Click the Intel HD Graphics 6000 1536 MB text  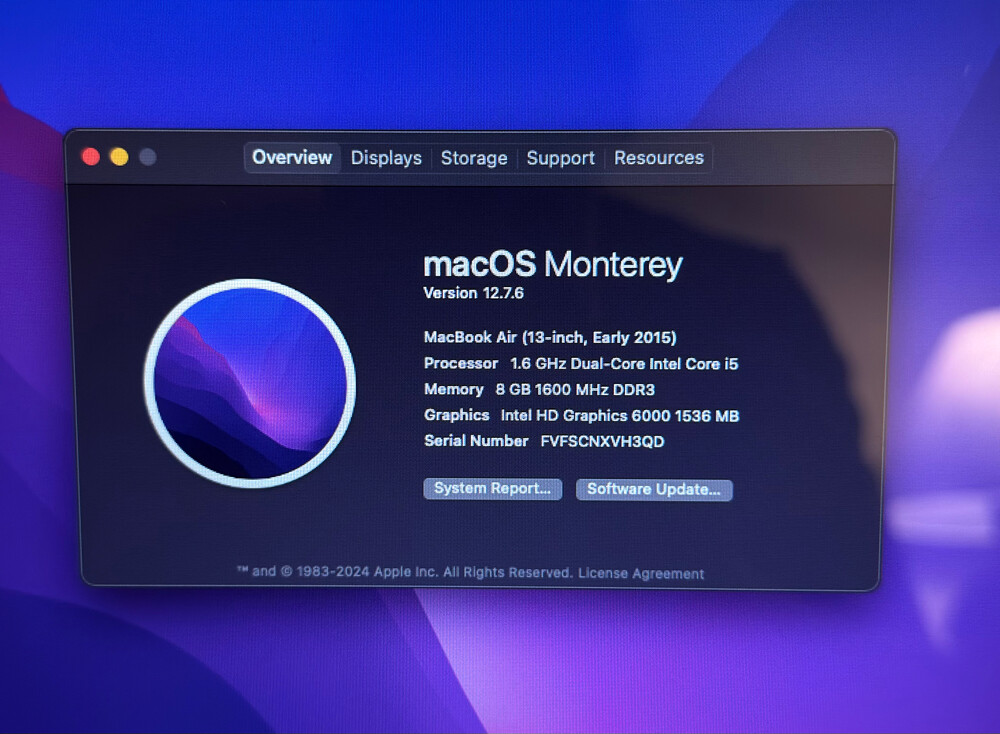[x=620, y=416]
